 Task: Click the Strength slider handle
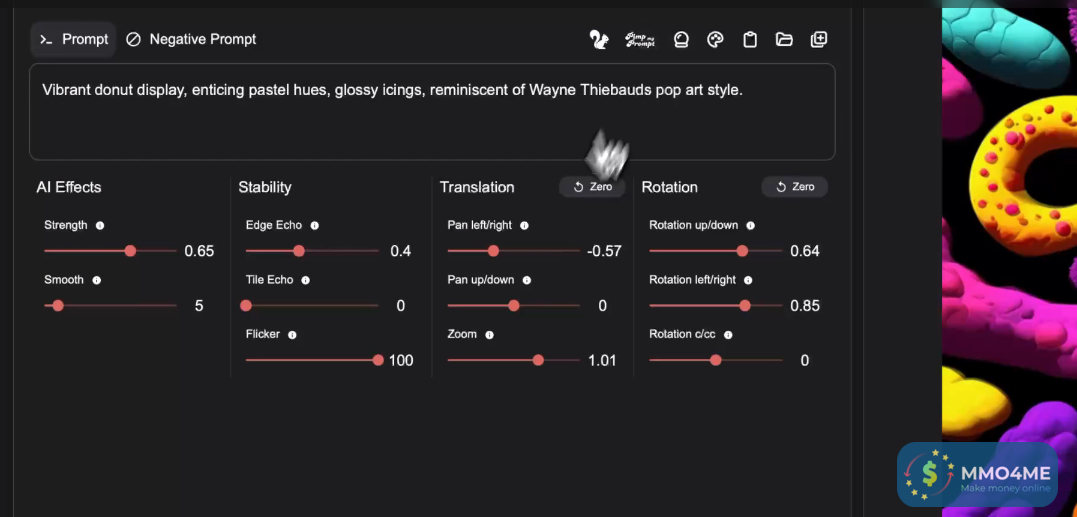pos(130,251)
